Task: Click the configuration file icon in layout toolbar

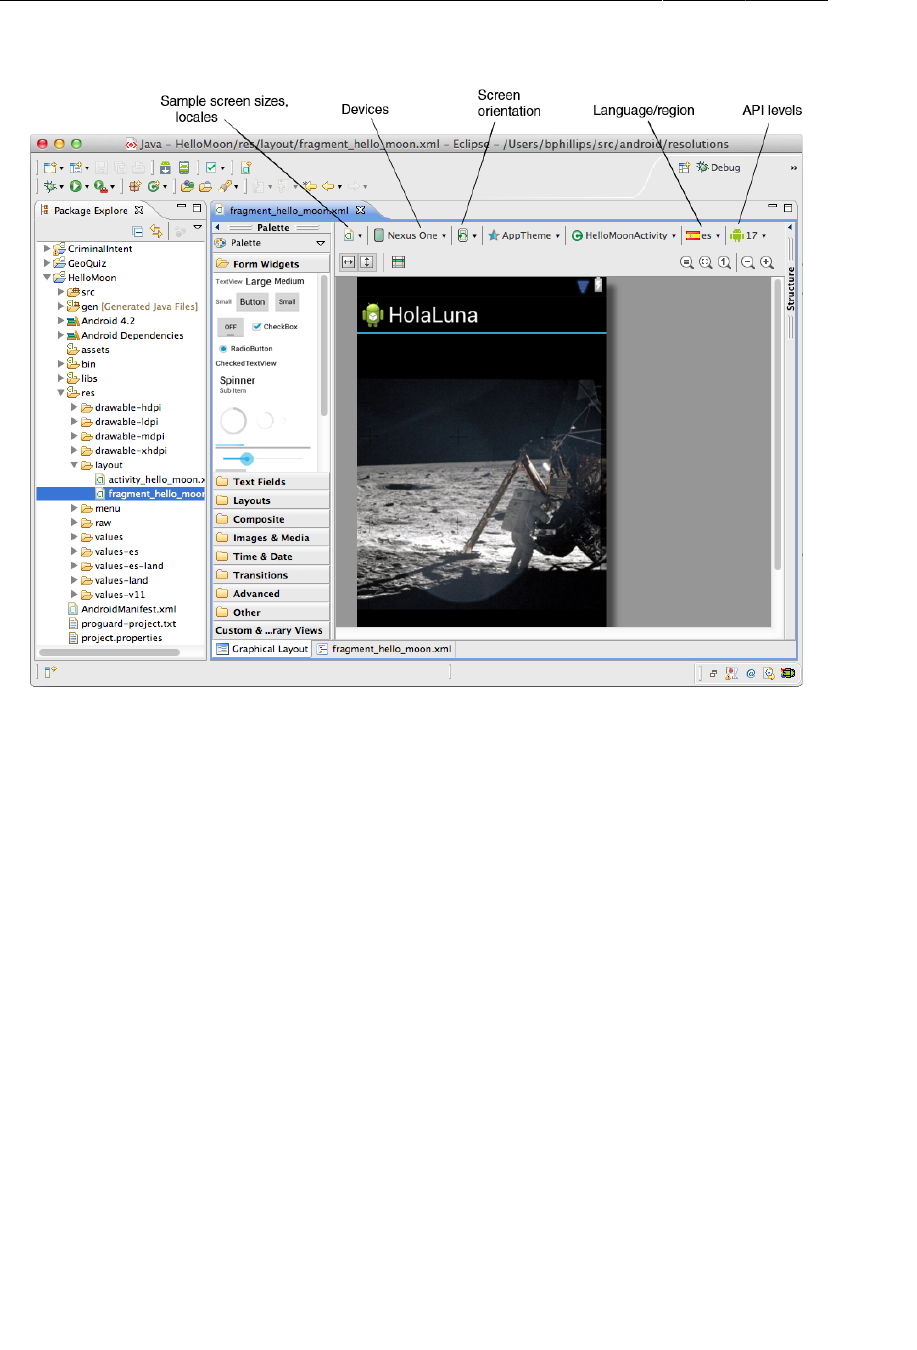Action: click(x=348, y=236)
